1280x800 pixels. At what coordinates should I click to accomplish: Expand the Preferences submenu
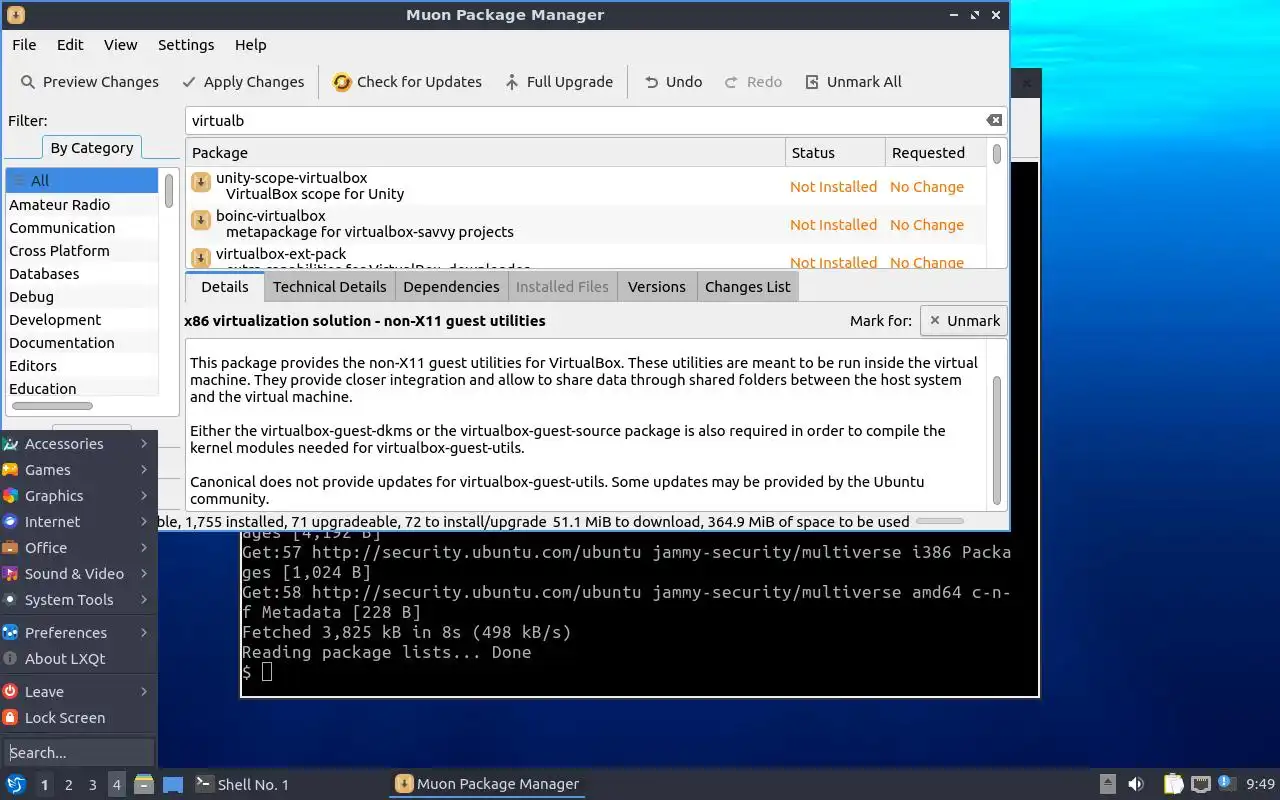coord(78,633)
